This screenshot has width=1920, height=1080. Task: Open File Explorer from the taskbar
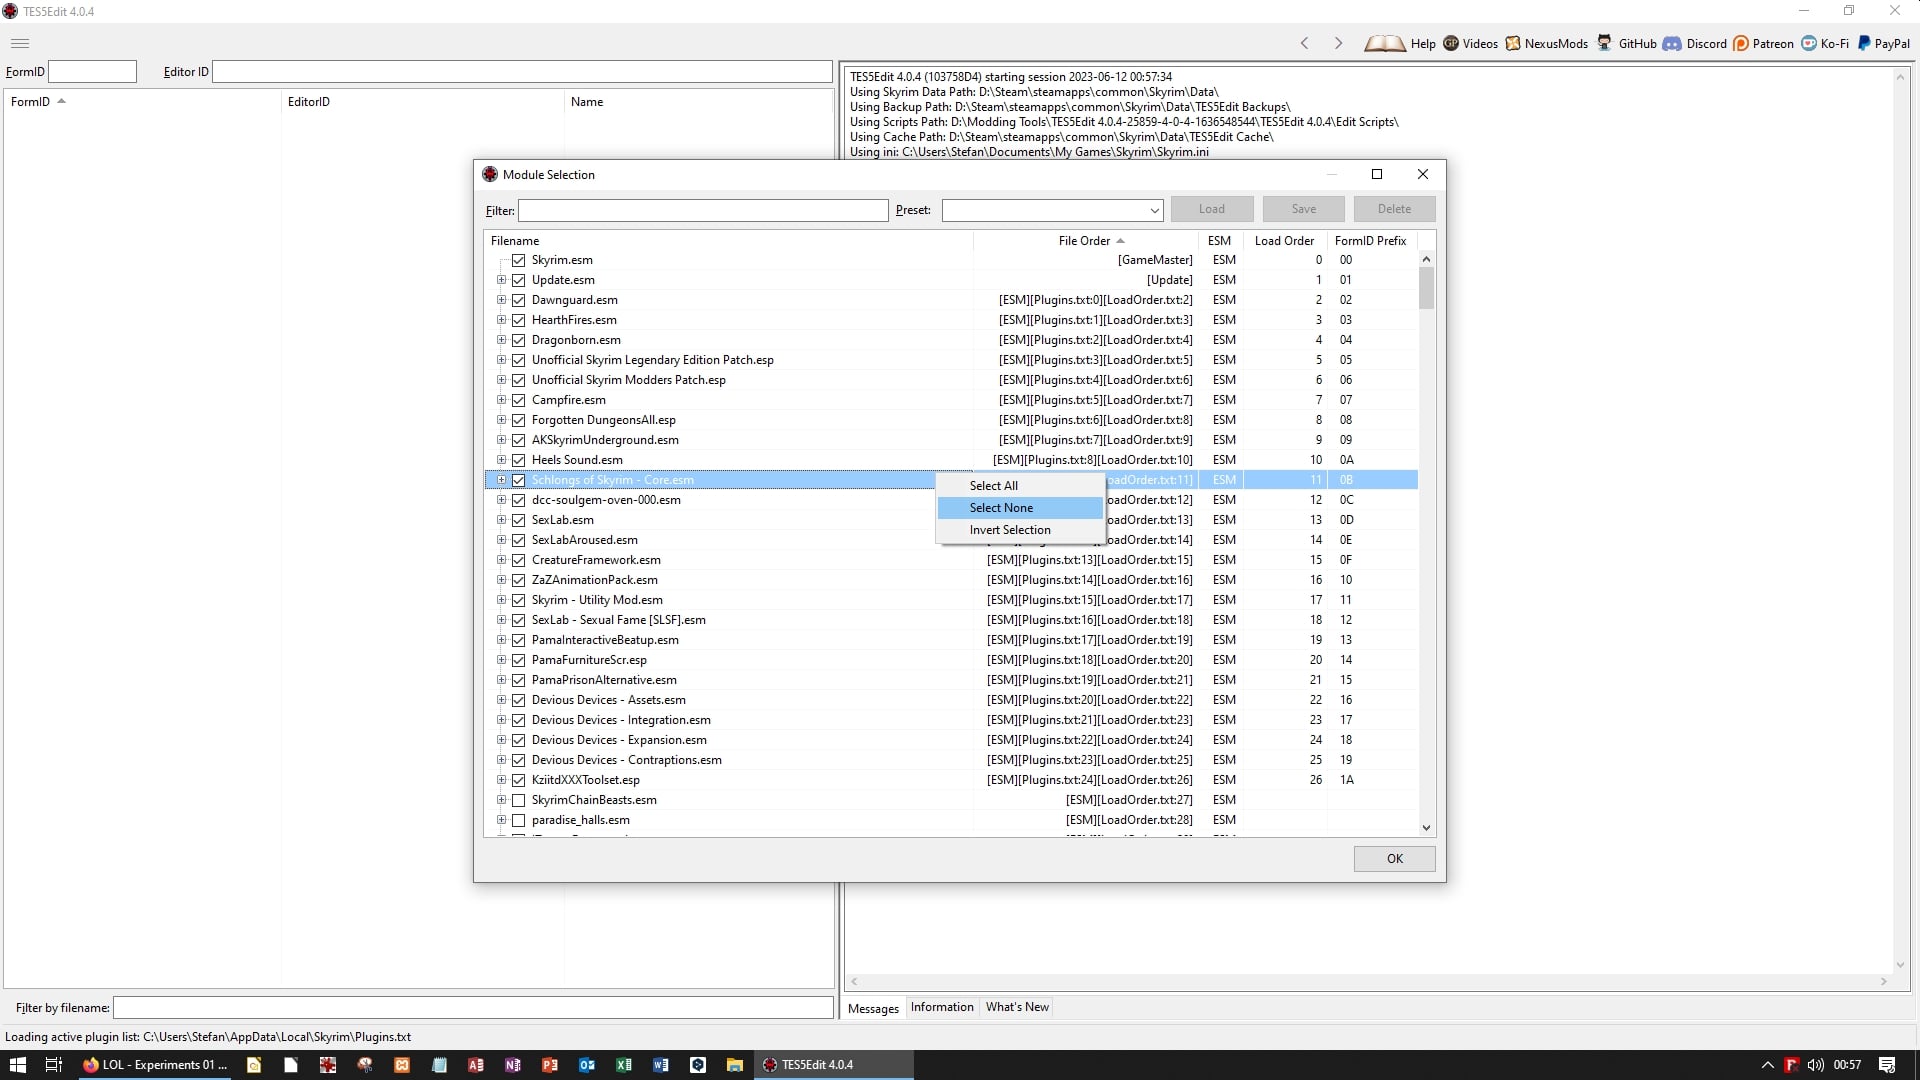tap(735, 1065)
